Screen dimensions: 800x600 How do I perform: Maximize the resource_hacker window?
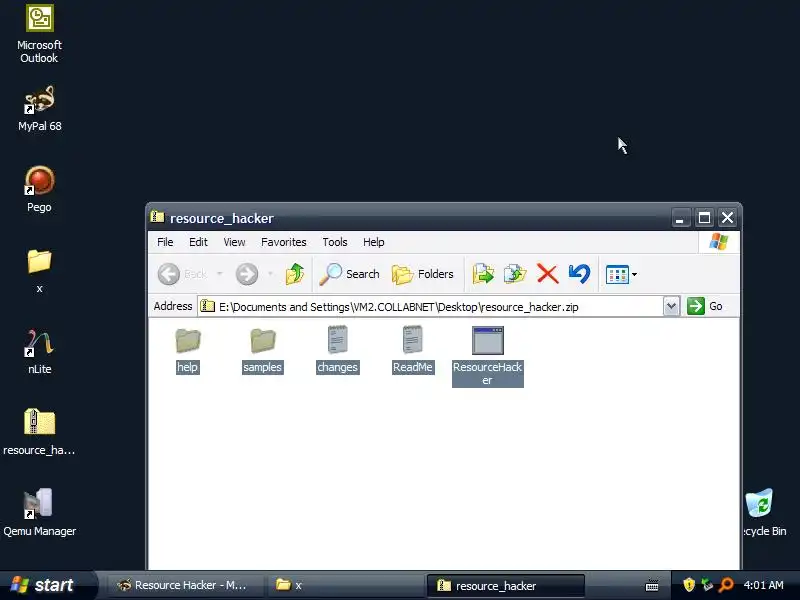coord(704,218)
